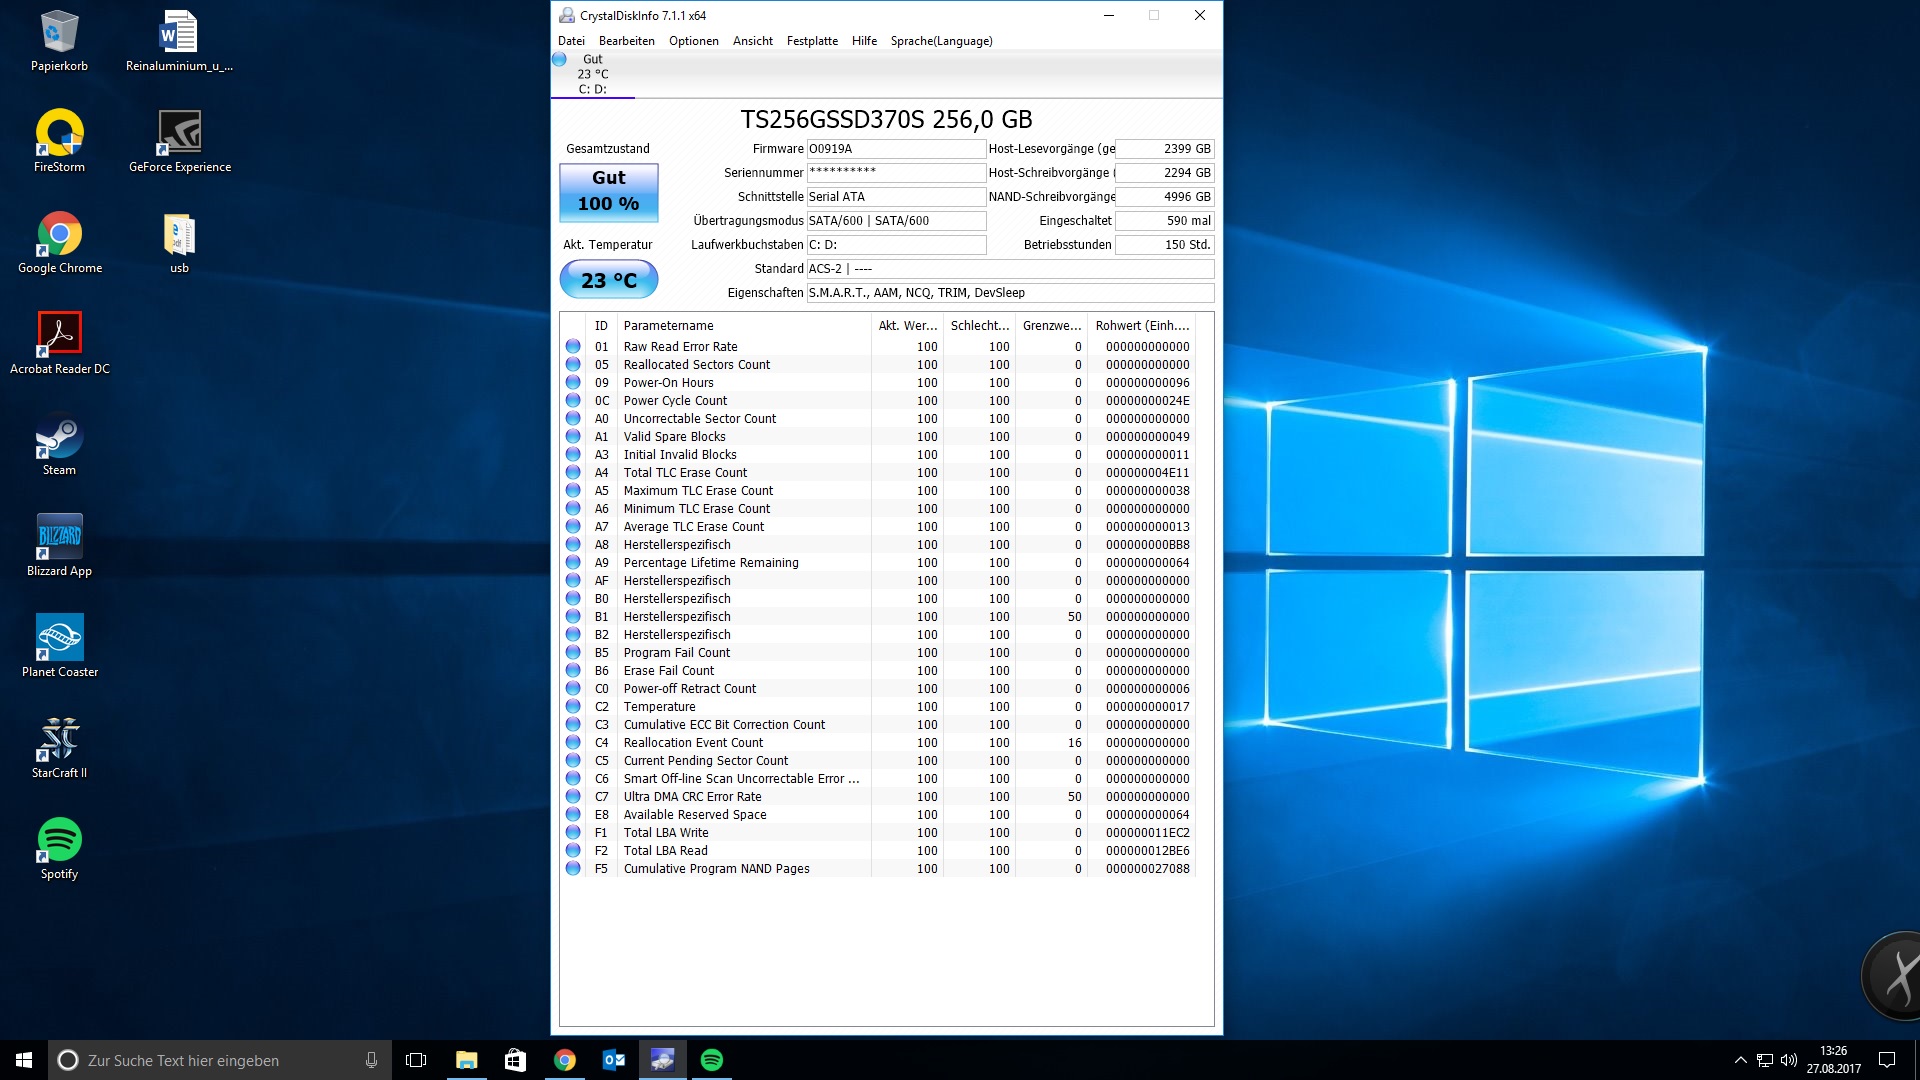Open the Festplatte menu

[x=811, y=41]
